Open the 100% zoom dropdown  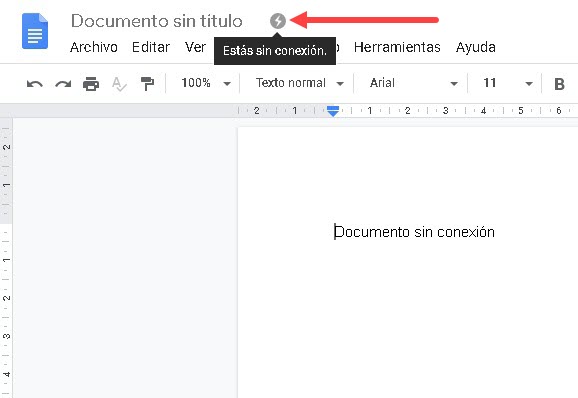[206, 83]
